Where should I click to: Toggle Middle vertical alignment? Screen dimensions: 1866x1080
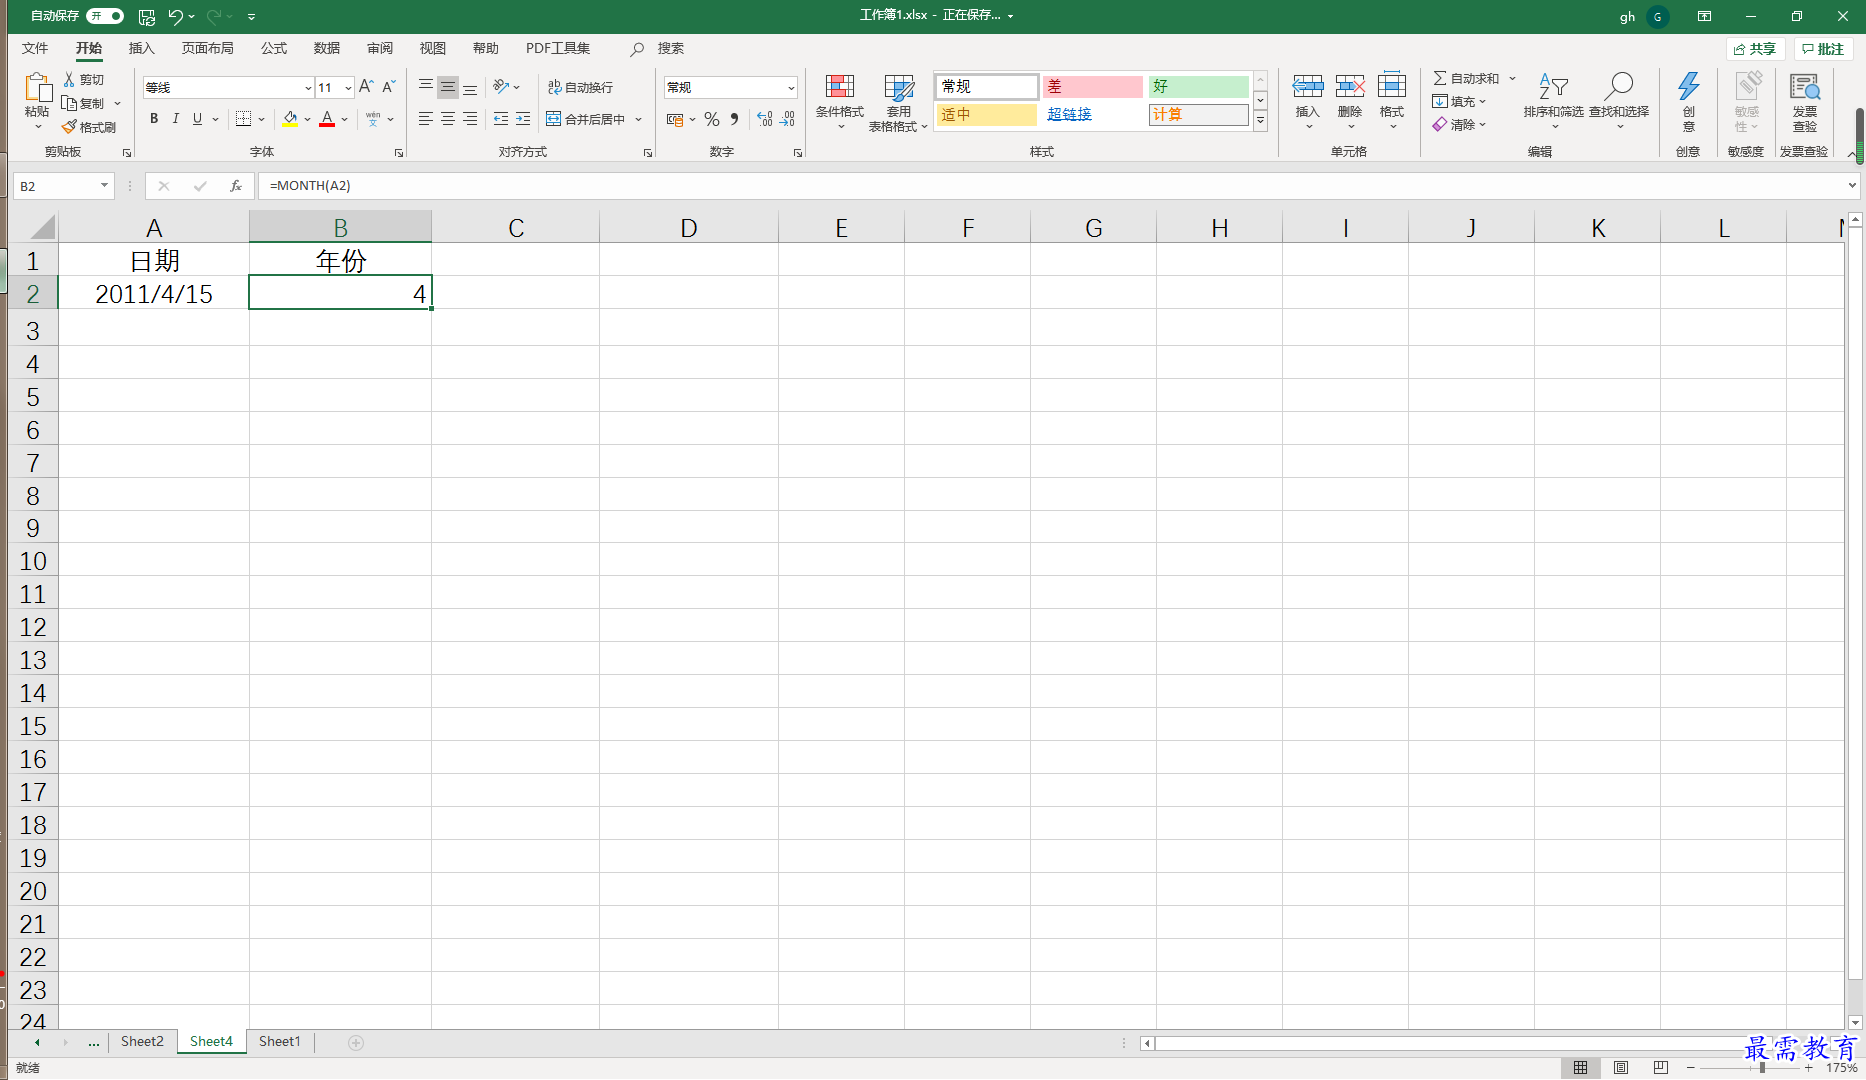click(448, 87)
